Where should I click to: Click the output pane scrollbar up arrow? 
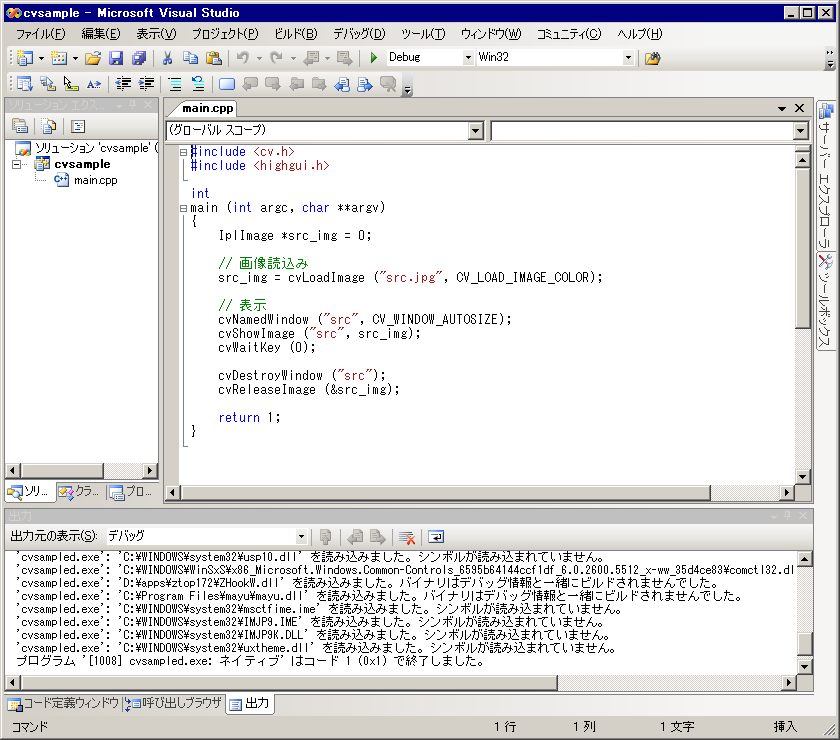click(x=805, y=559)
